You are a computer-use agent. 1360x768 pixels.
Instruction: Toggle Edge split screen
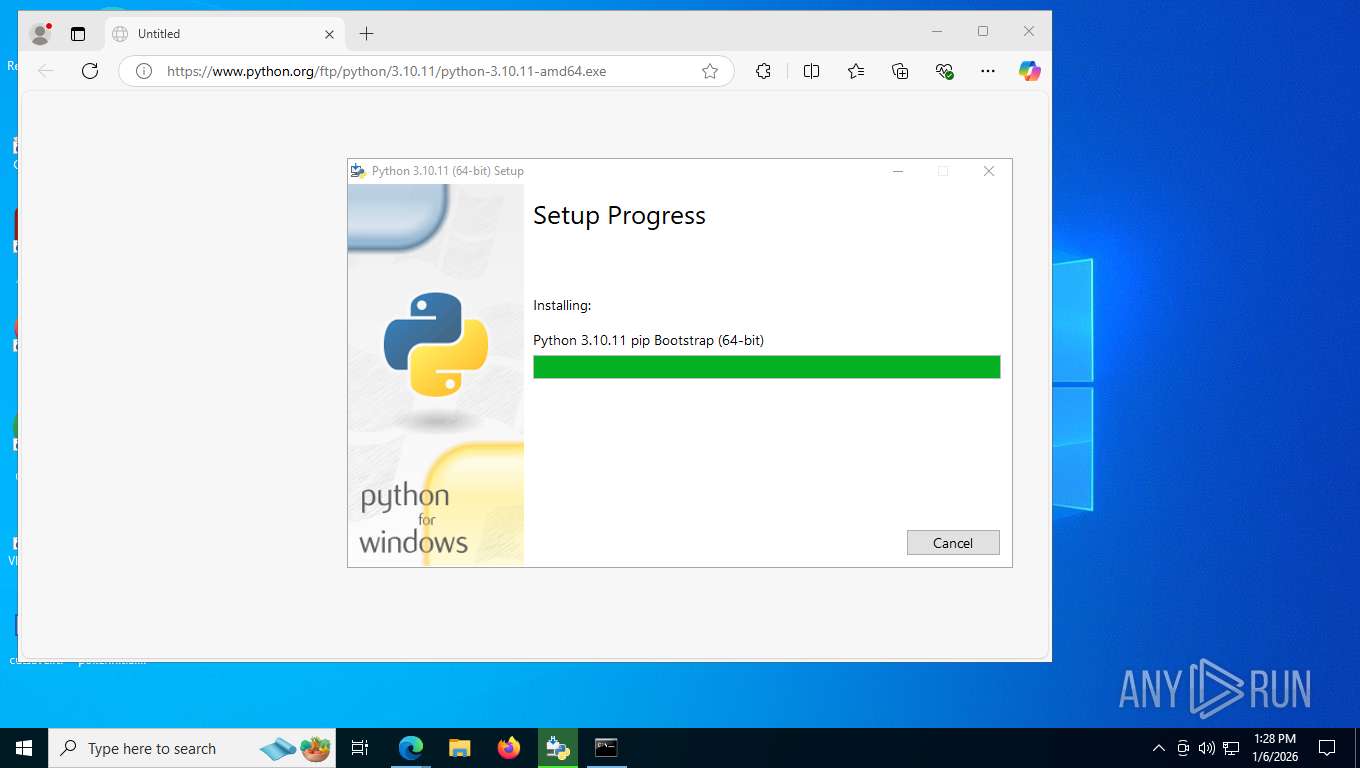pyautogui.click(x=811, y=71)
